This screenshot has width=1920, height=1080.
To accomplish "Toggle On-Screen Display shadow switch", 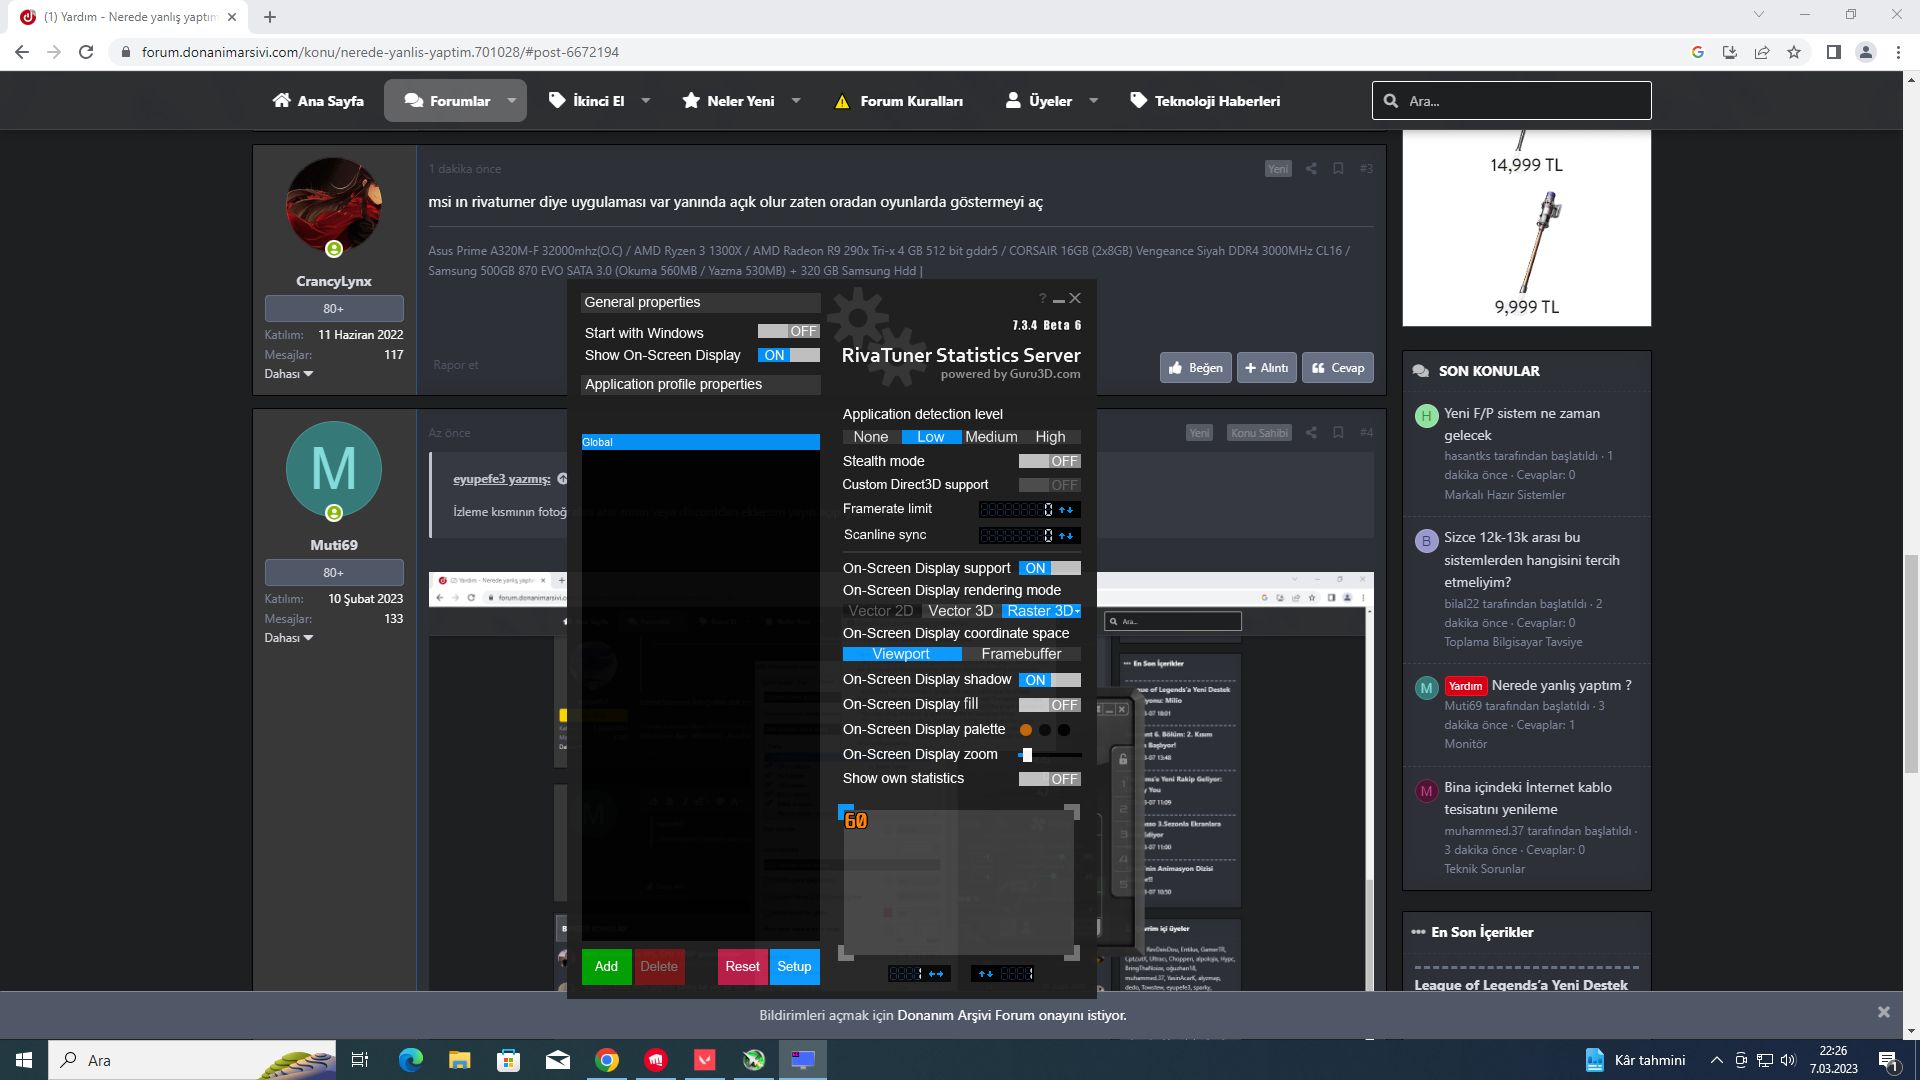I will [x=1049, y=680].
